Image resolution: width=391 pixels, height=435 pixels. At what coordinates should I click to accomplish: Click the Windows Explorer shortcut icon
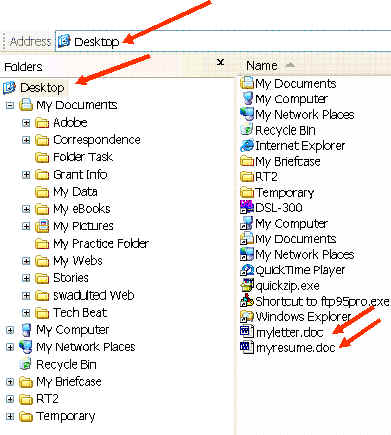(247, 316)
